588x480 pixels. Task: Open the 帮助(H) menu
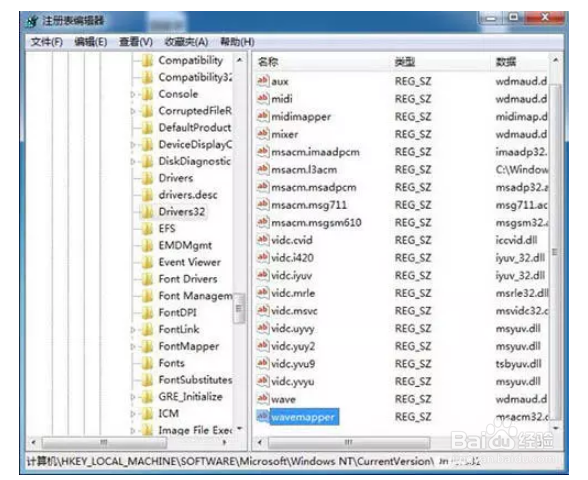[237, 42]
